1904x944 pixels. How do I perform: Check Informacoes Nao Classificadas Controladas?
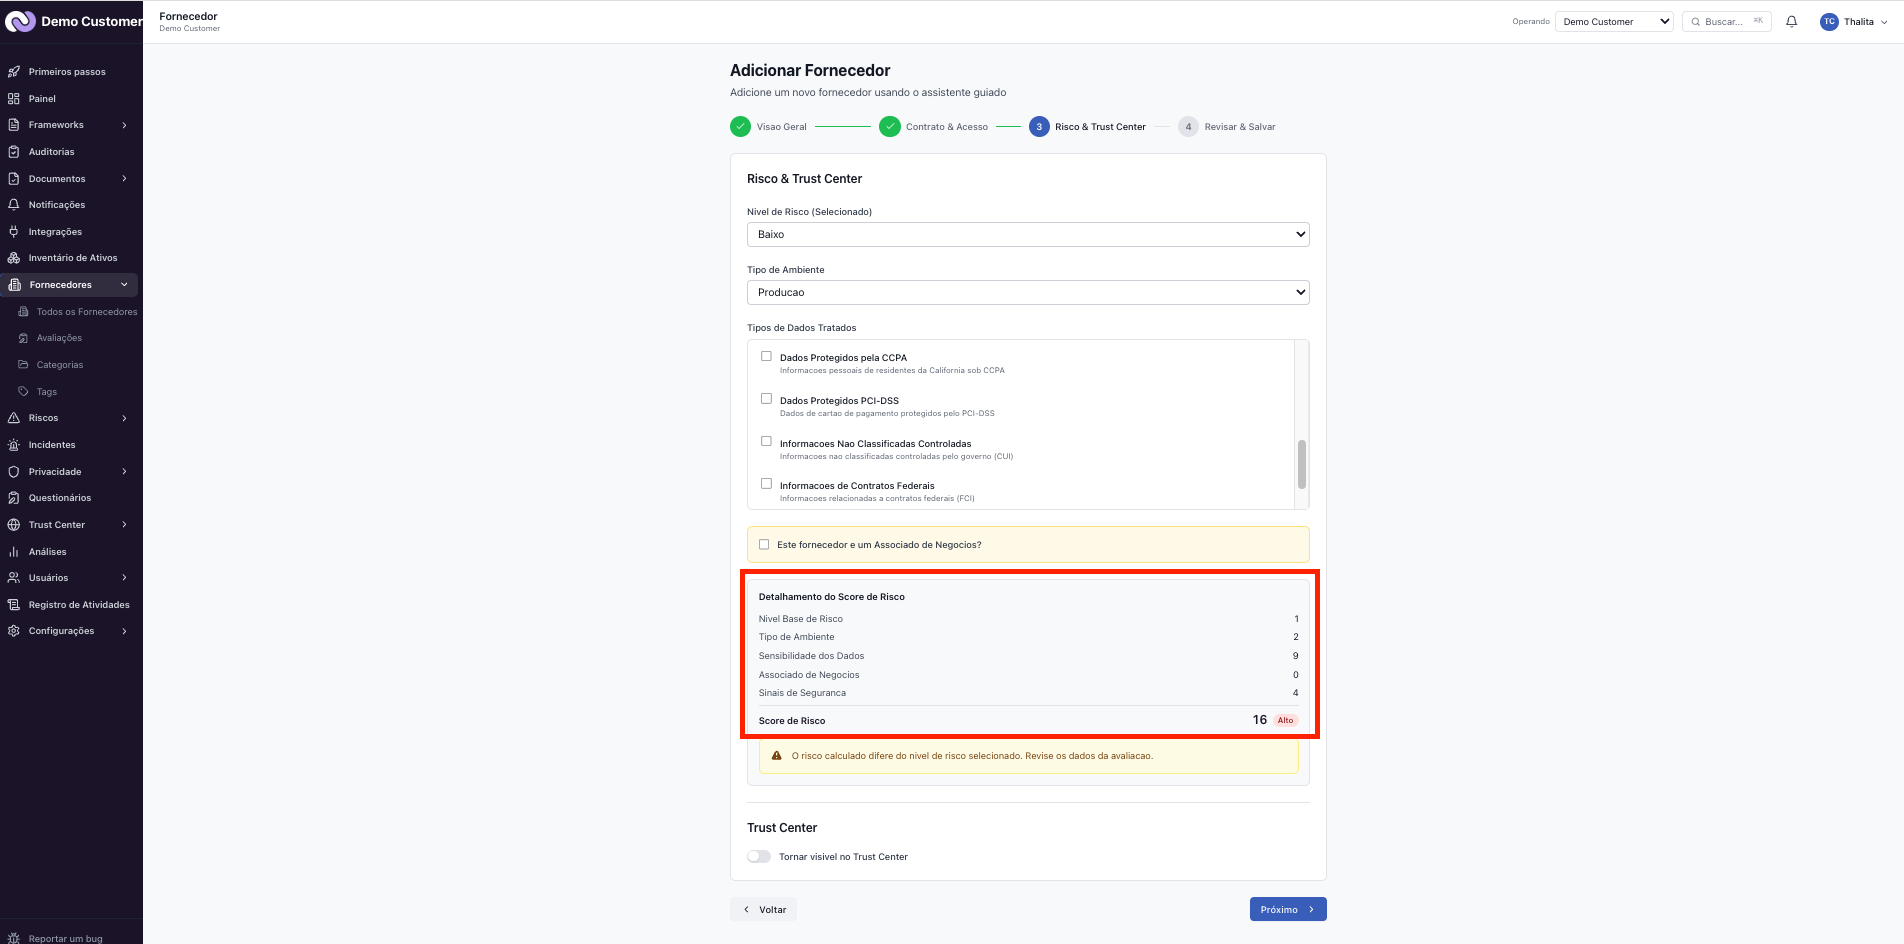[x=766, y=441]
